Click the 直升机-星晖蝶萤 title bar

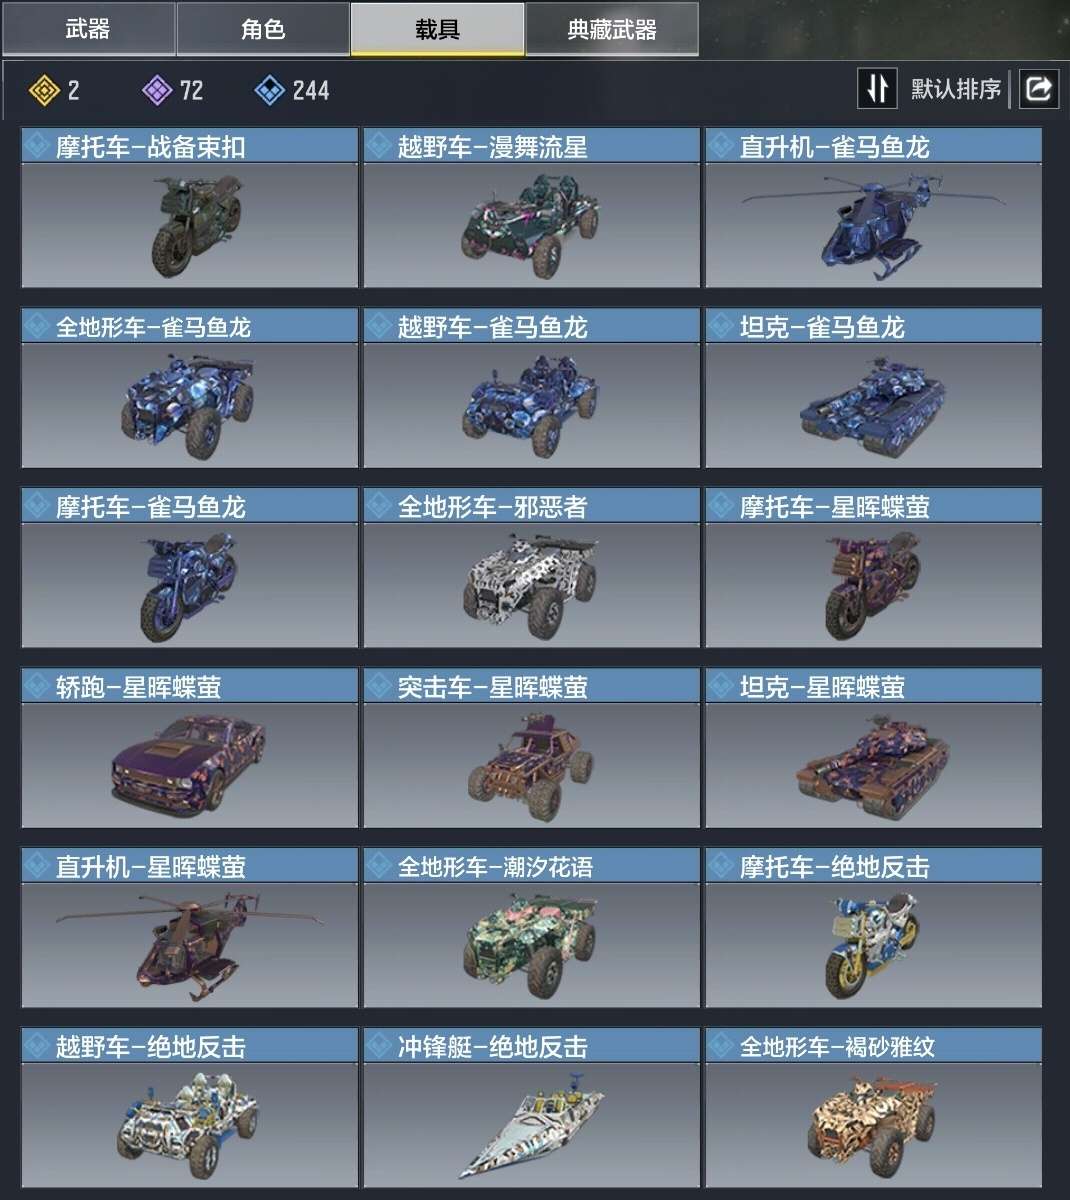click(x=189, y=866)
